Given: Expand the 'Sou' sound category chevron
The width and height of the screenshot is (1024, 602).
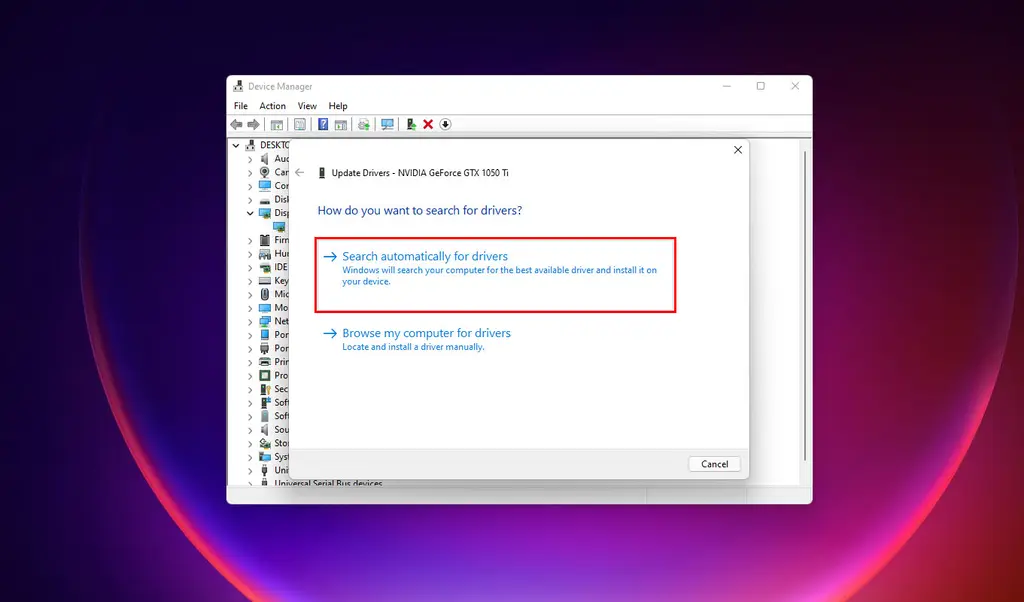Looking at the screenshot, I should click(x=250, y=430).
